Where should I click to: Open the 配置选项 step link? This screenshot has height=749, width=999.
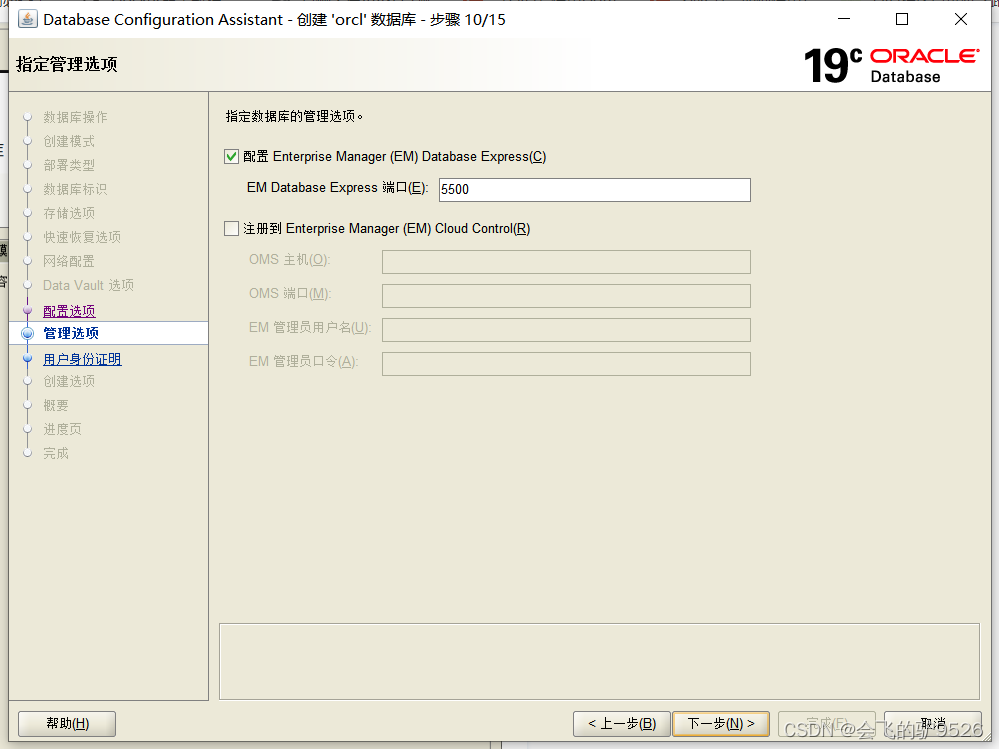click(71, 310)
